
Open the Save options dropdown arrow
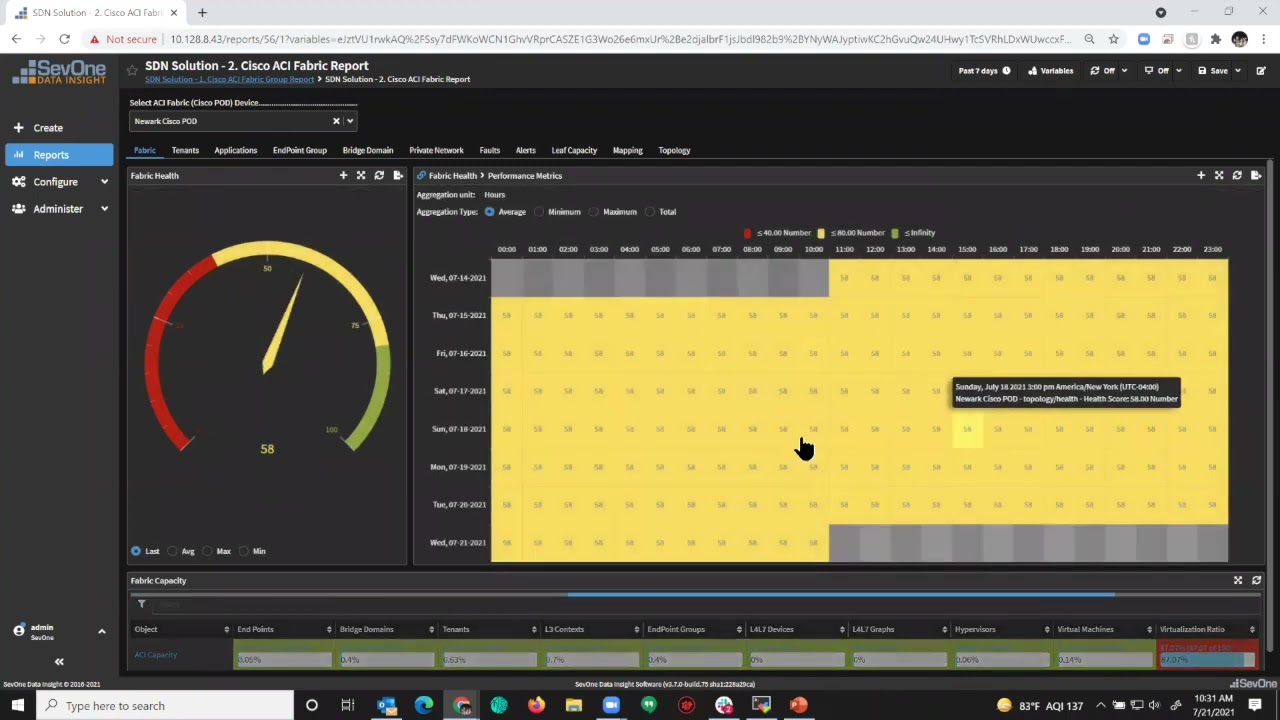point(1238,71)
